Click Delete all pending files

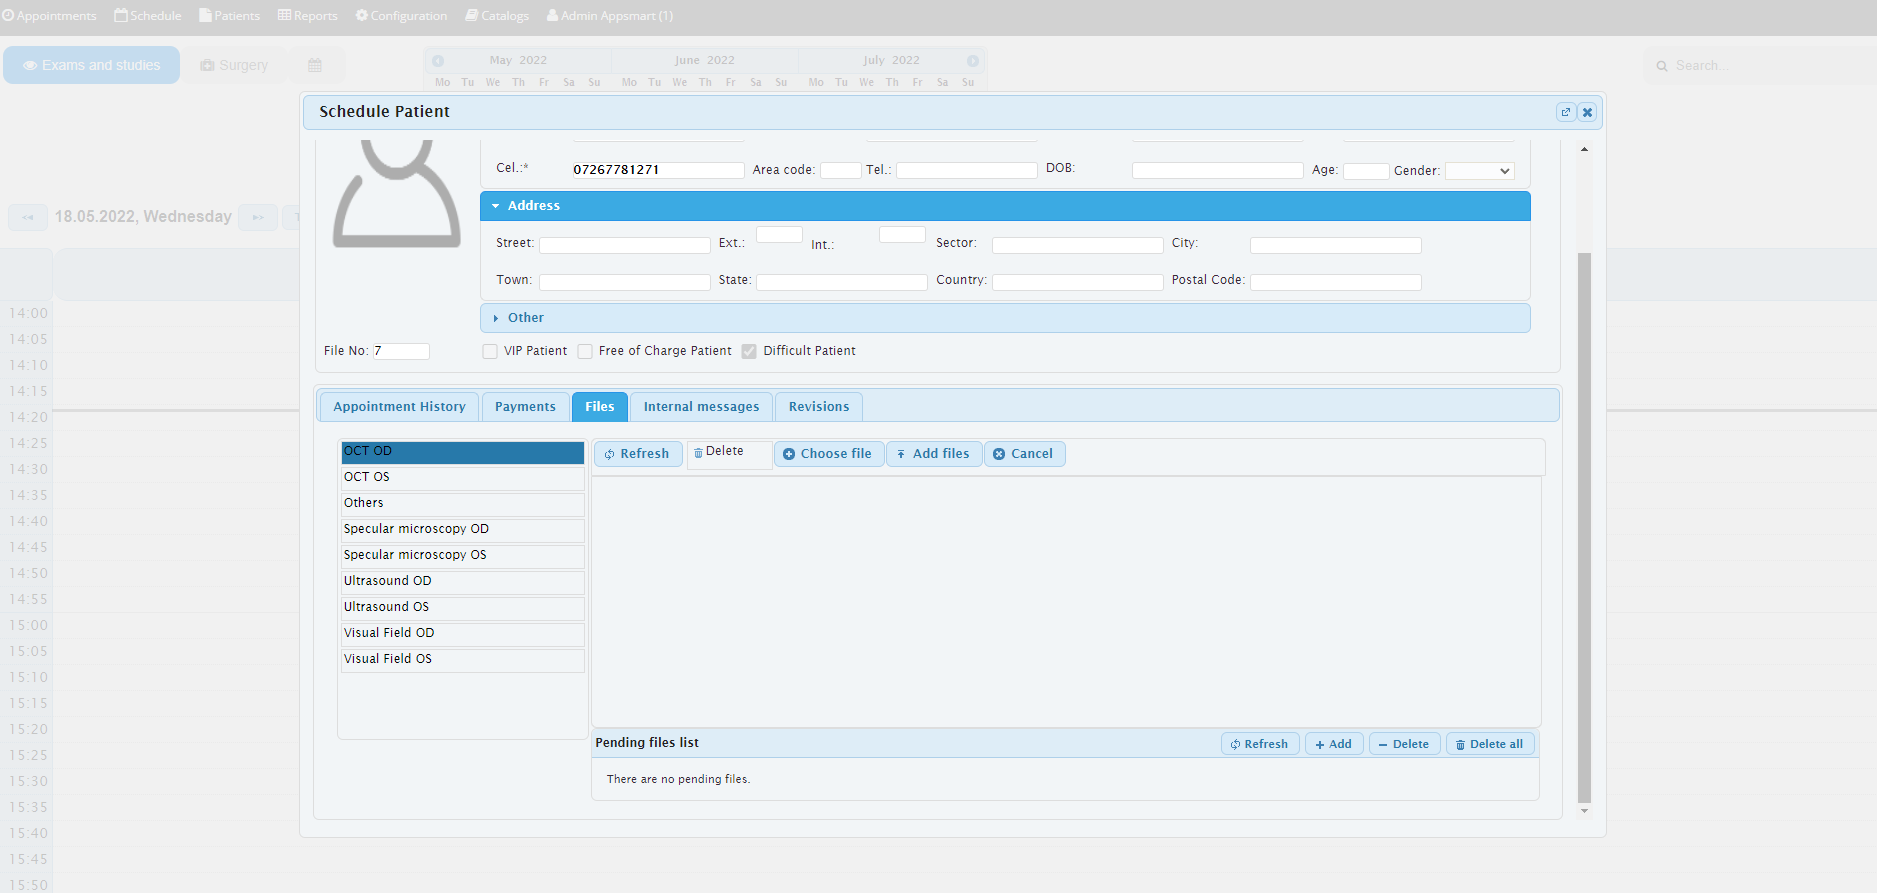click(1490, 744)
